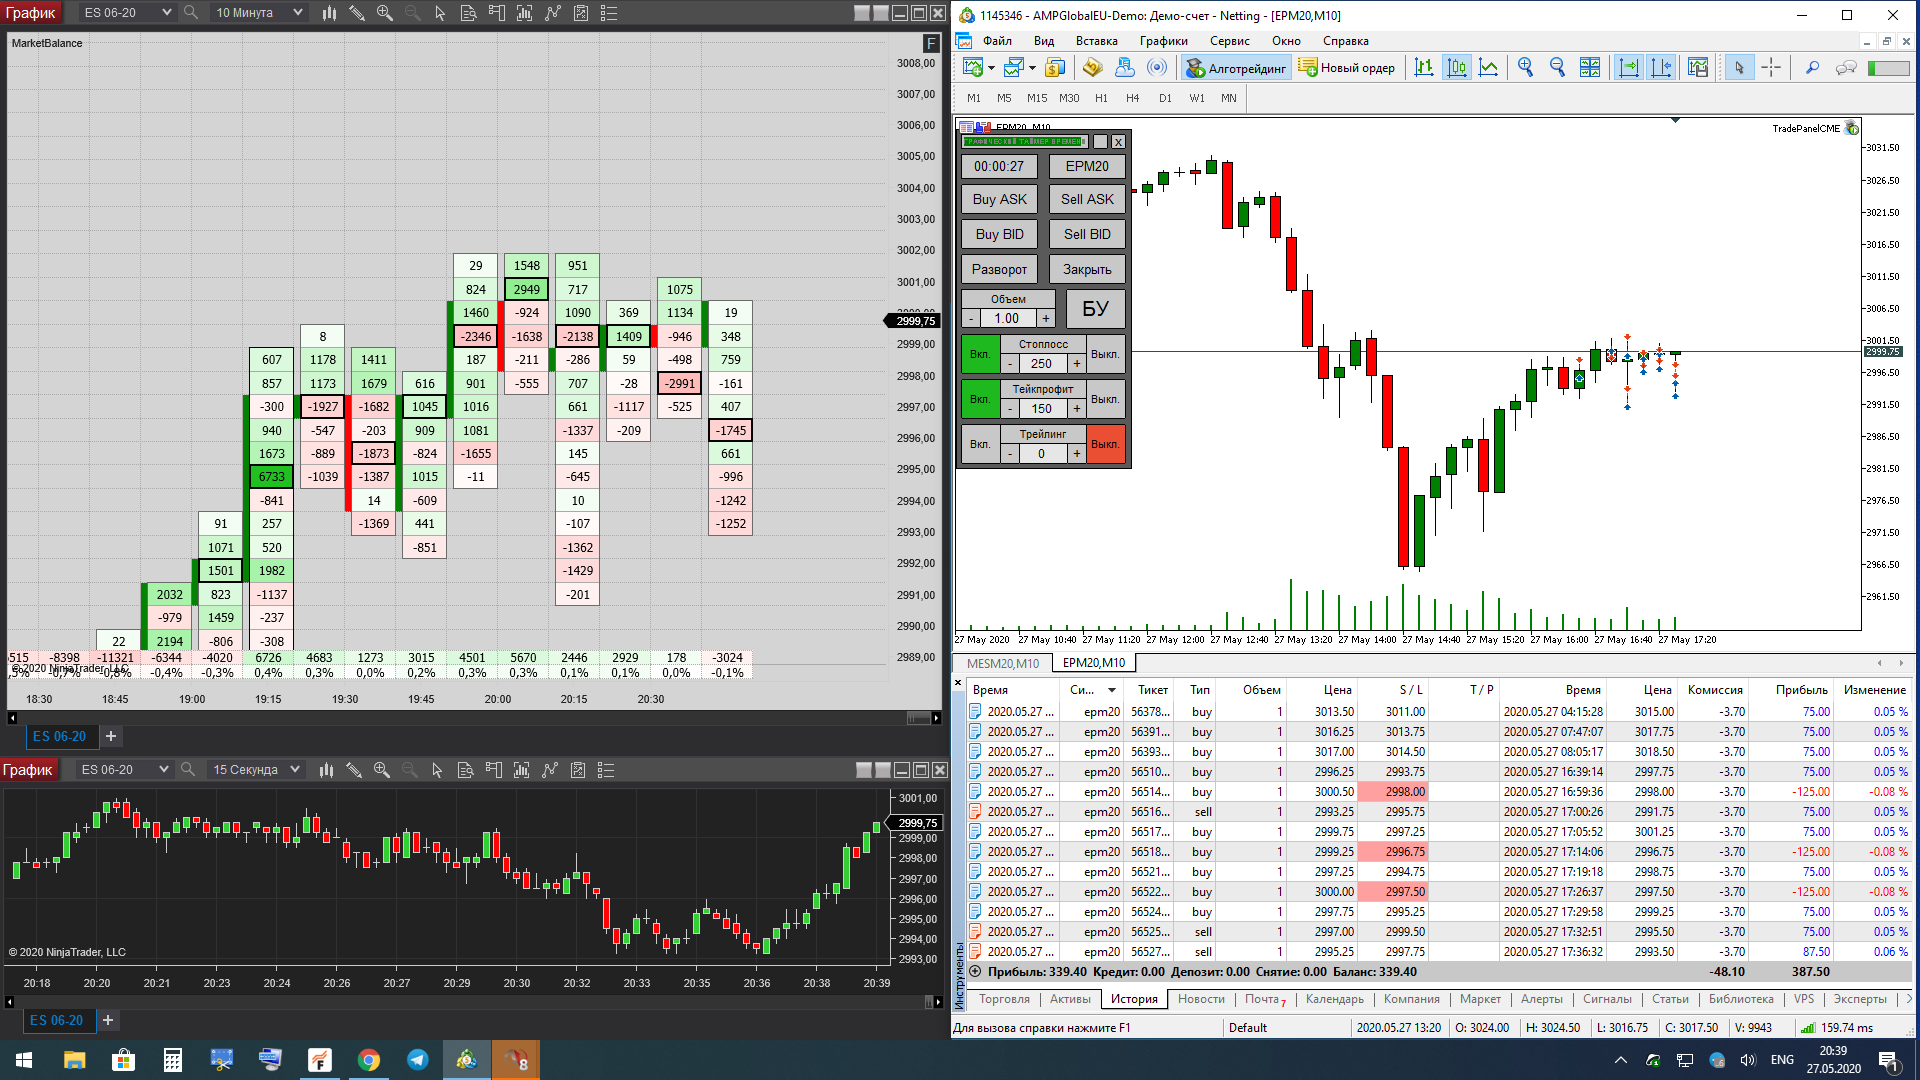Toggle Алготрейдинг algorithmic trading

[x=1236, y=68]
